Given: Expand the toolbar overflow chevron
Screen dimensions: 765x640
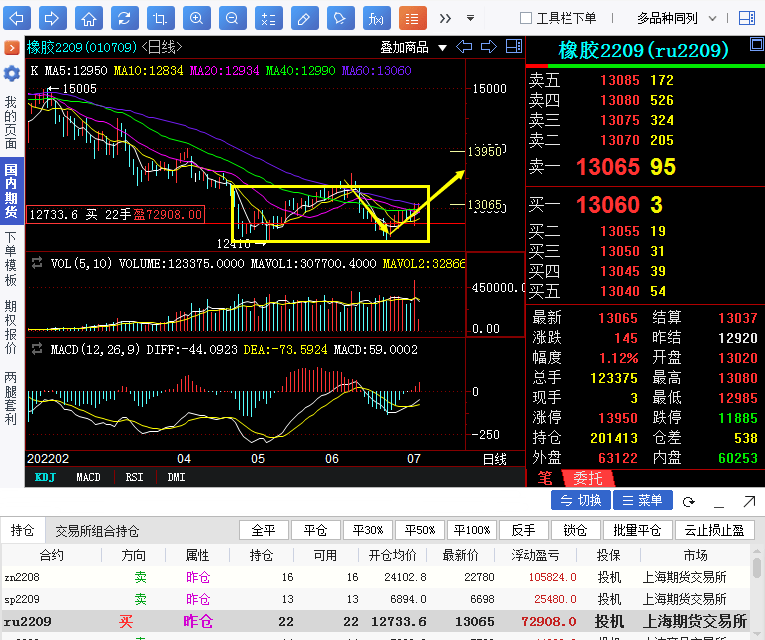Looking at the screenshot, I should 445,18.
